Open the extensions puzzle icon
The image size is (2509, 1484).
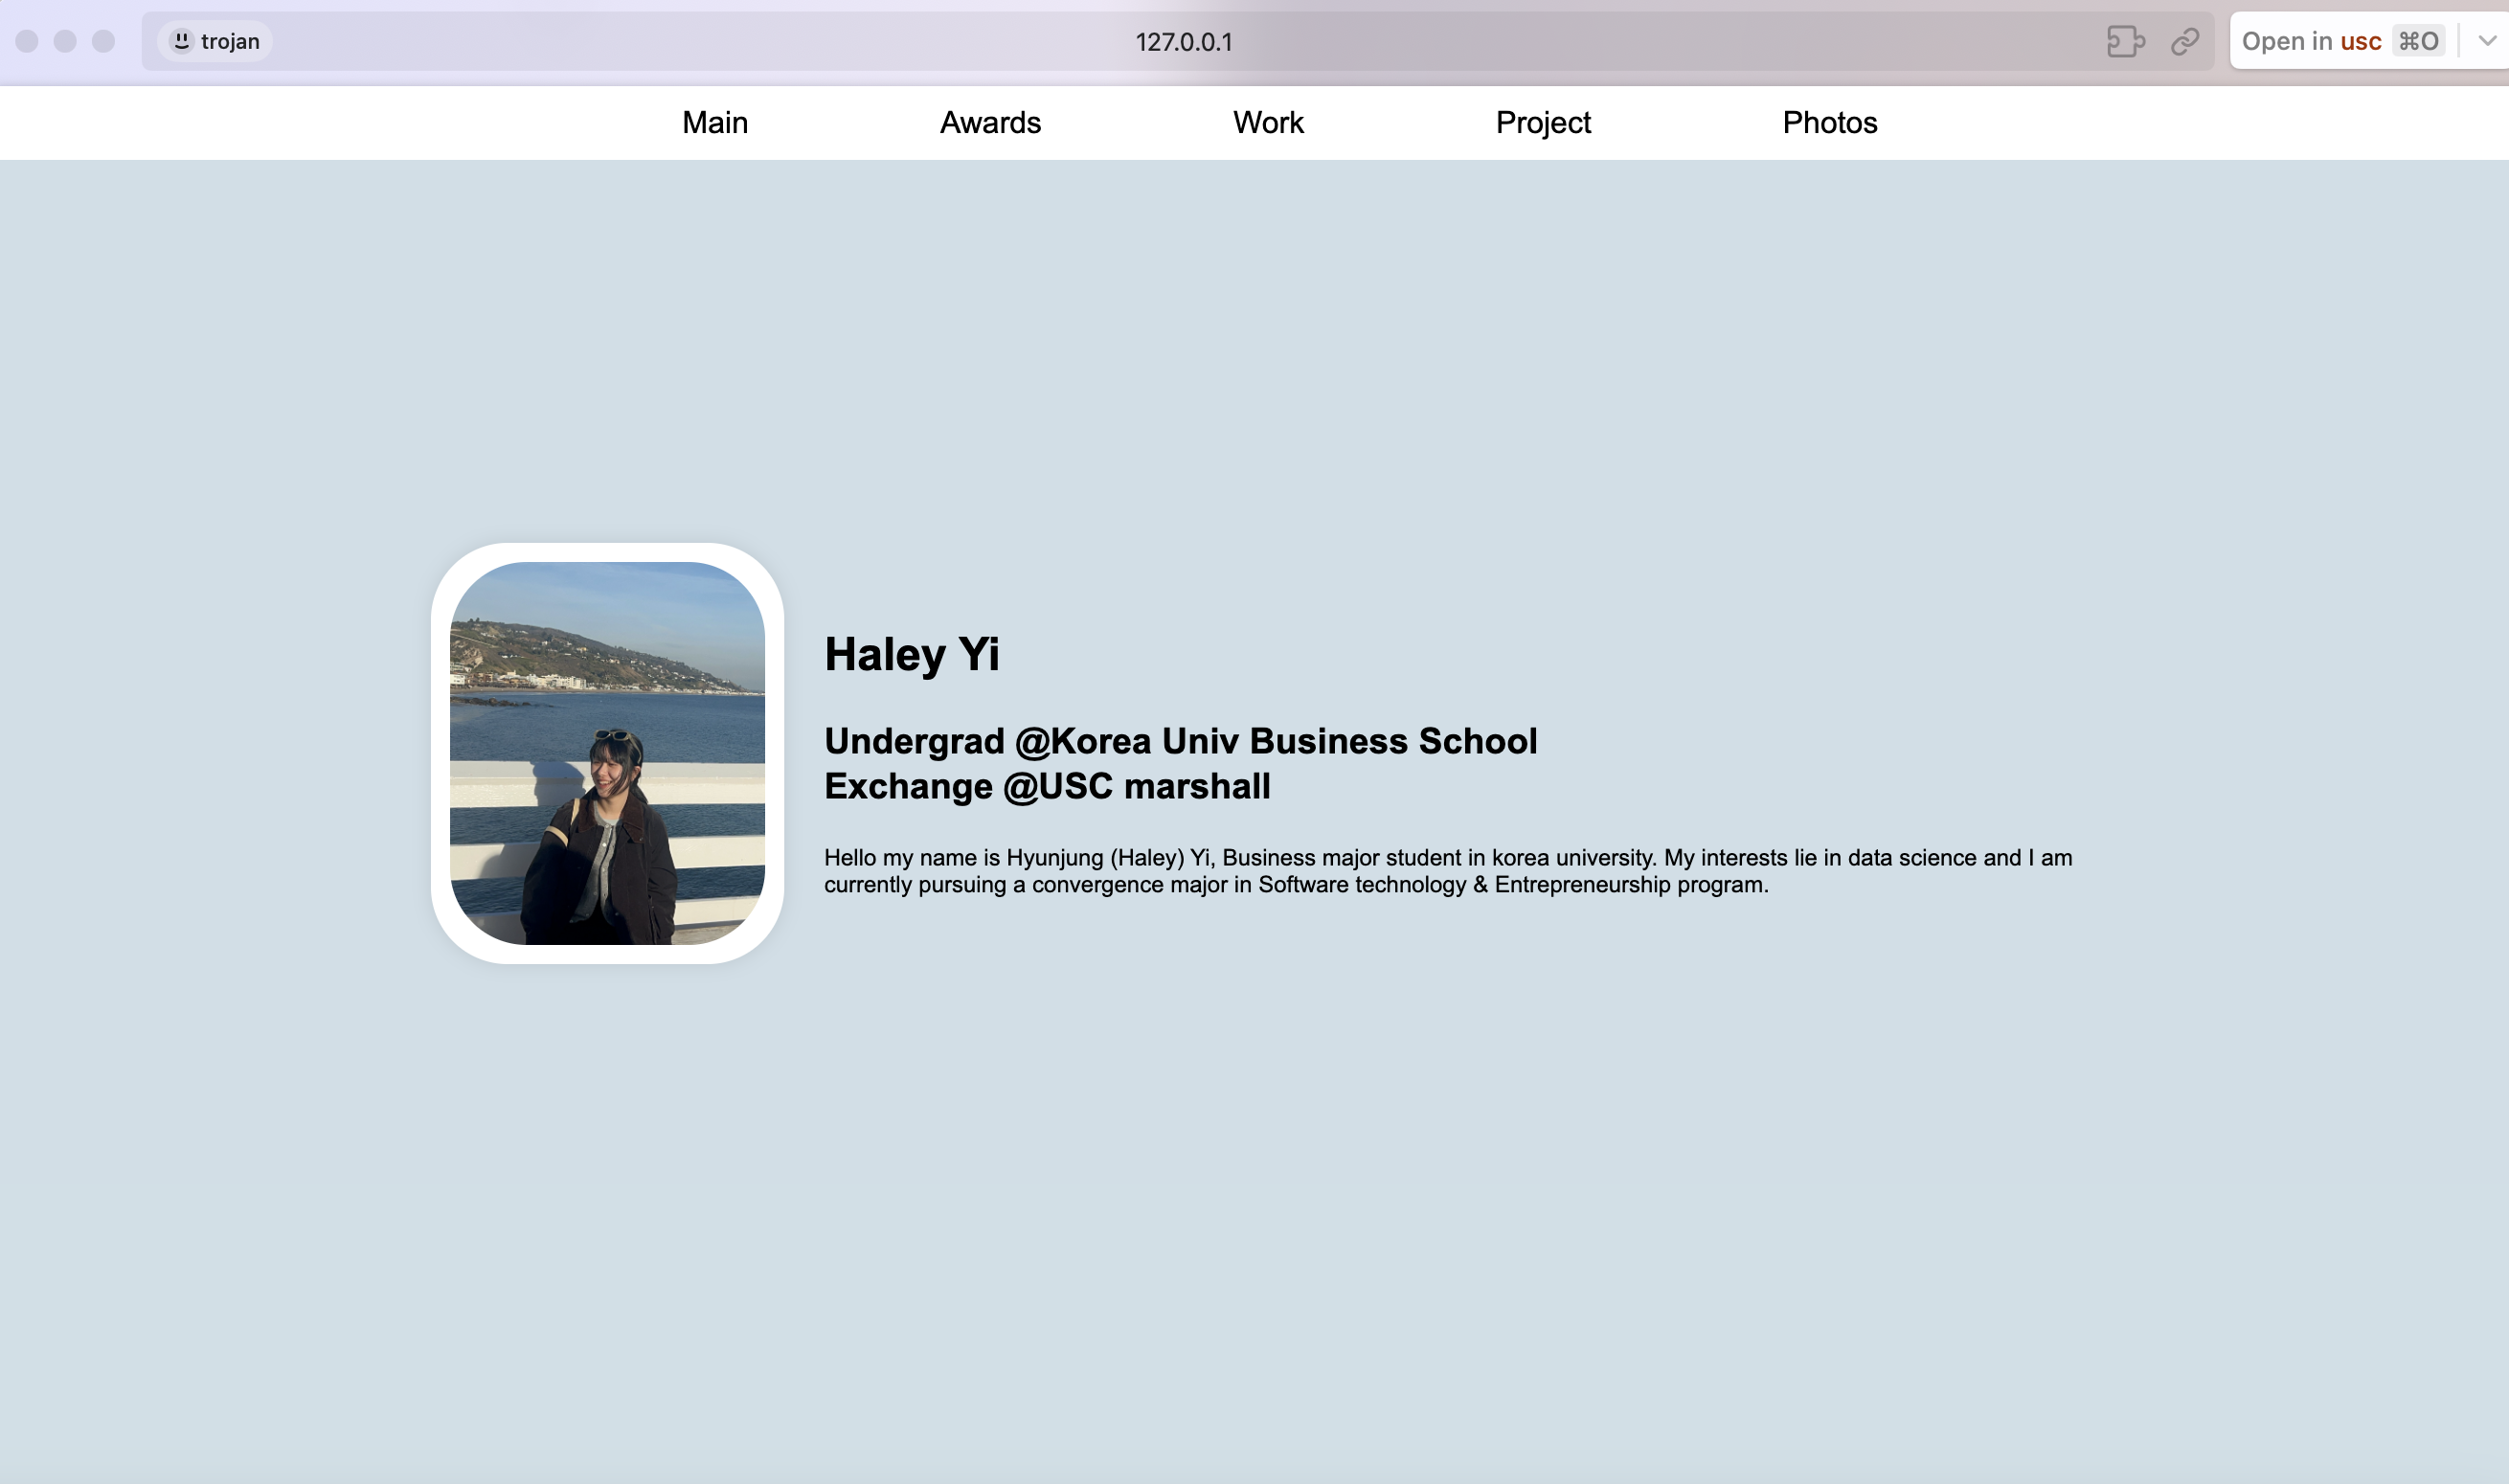coord(2125,42)
